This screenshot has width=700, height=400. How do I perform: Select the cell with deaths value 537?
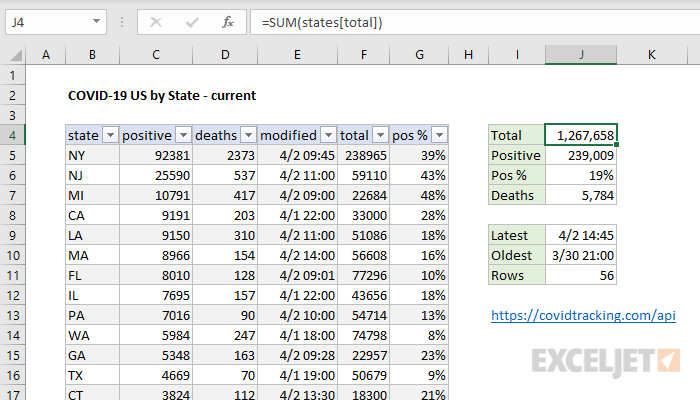[225, 175]
